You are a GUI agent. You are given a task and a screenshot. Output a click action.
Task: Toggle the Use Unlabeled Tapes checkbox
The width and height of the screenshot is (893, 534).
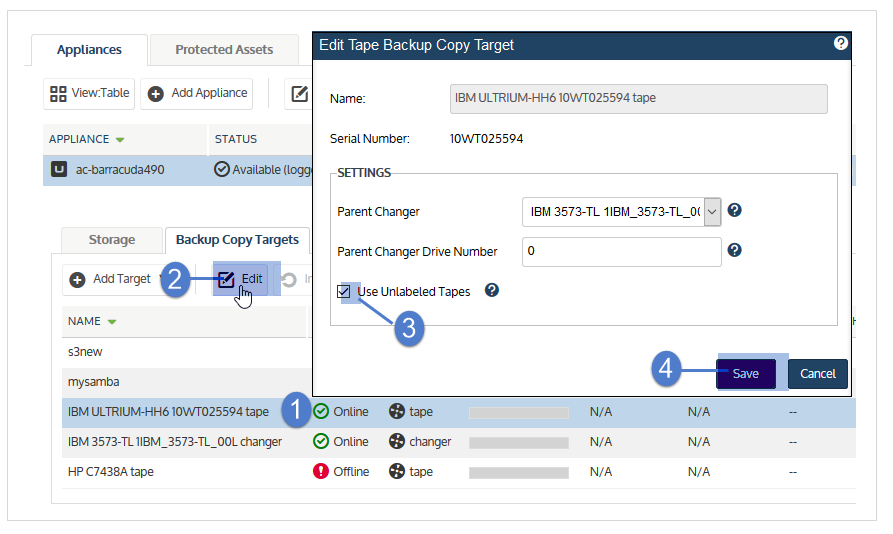pos(343,291)
